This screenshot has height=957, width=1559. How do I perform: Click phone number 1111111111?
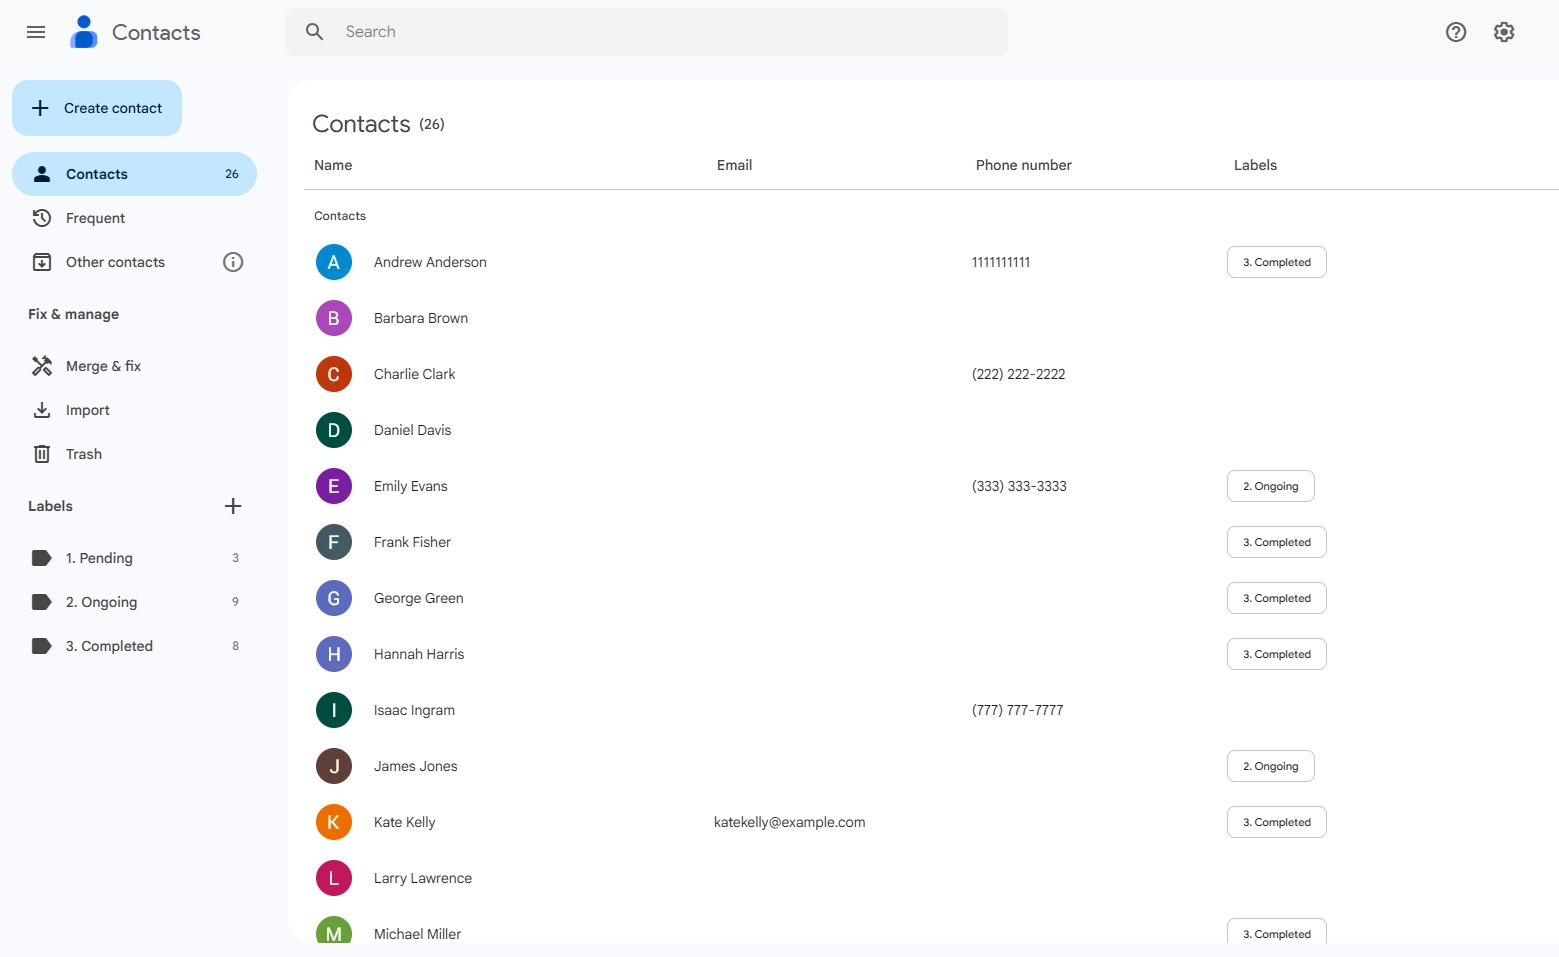tap(1001, 262)
